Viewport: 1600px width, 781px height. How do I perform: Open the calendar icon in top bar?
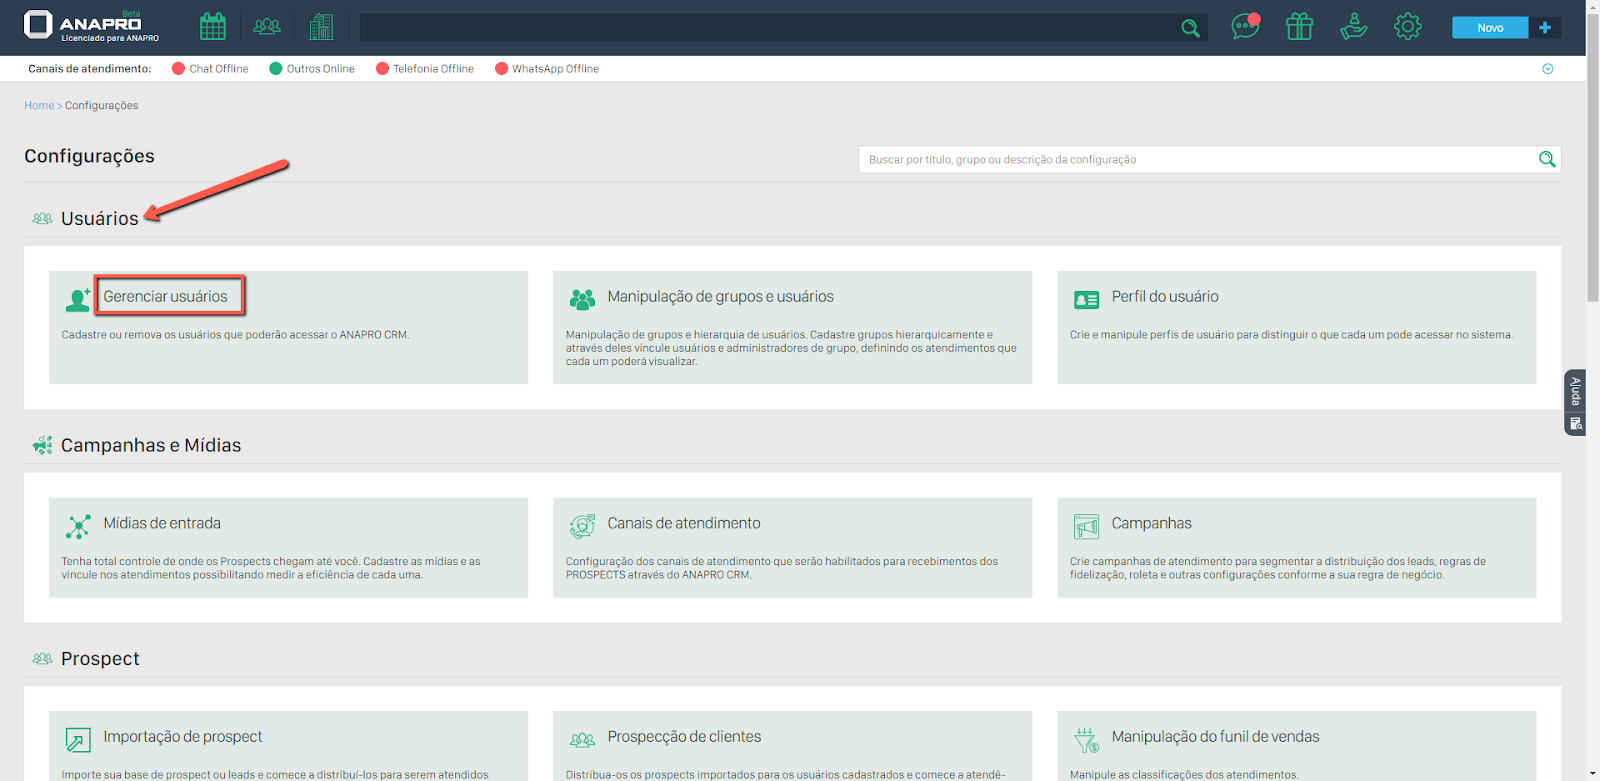pyautogui.click(x=213, y=27)
